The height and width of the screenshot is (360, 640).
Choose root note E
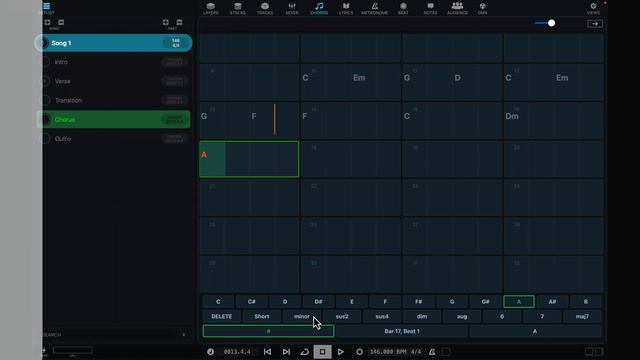(352, 302)
